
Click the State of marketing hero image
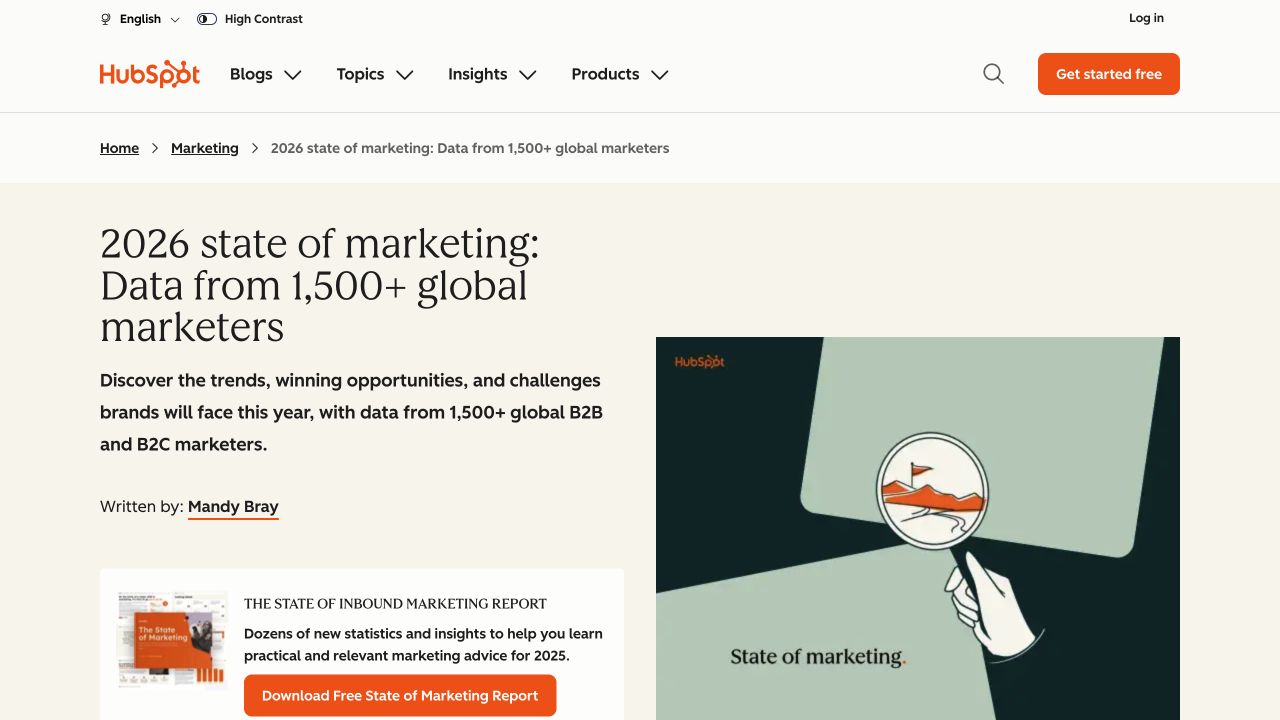point(918,528)
